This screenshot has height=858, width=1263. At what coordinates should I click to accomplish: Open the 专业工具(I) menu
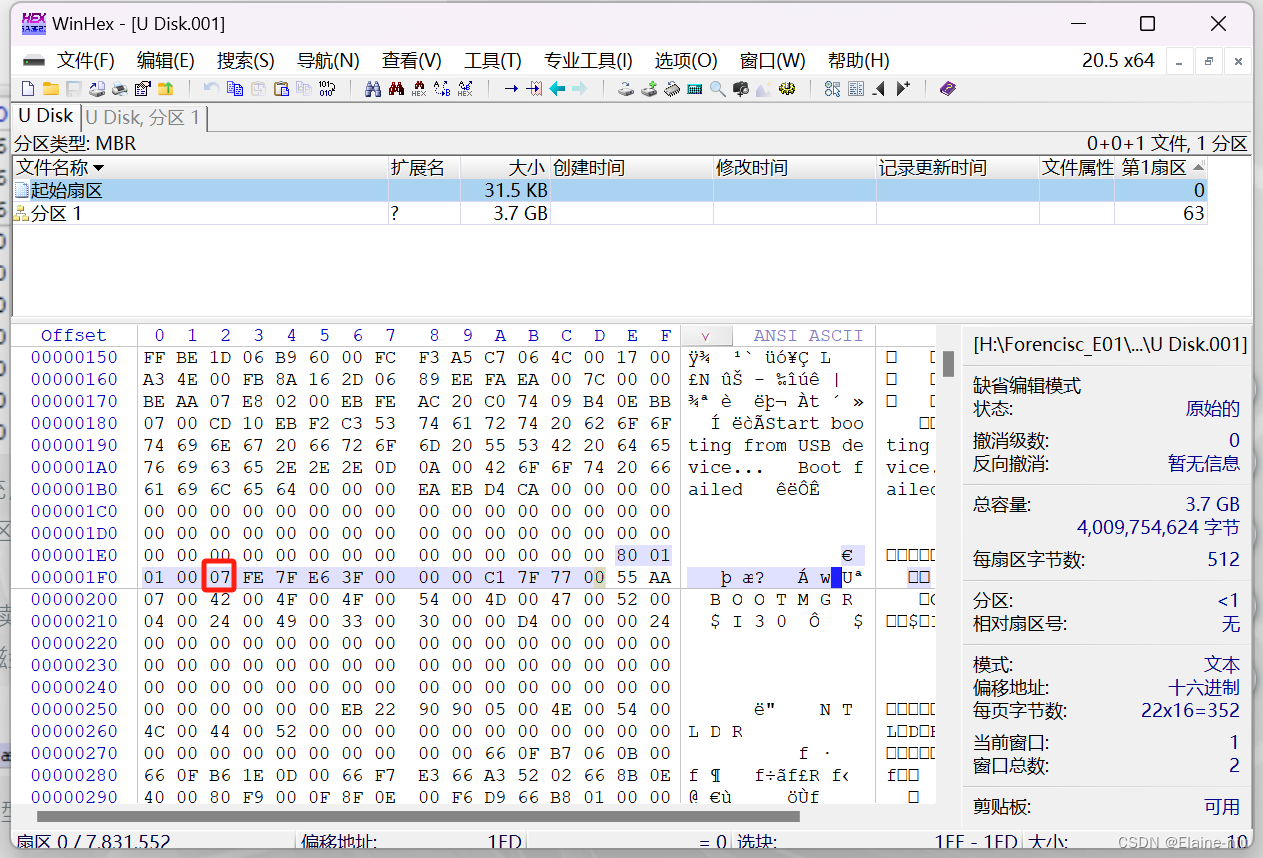(x=588, y=60)
